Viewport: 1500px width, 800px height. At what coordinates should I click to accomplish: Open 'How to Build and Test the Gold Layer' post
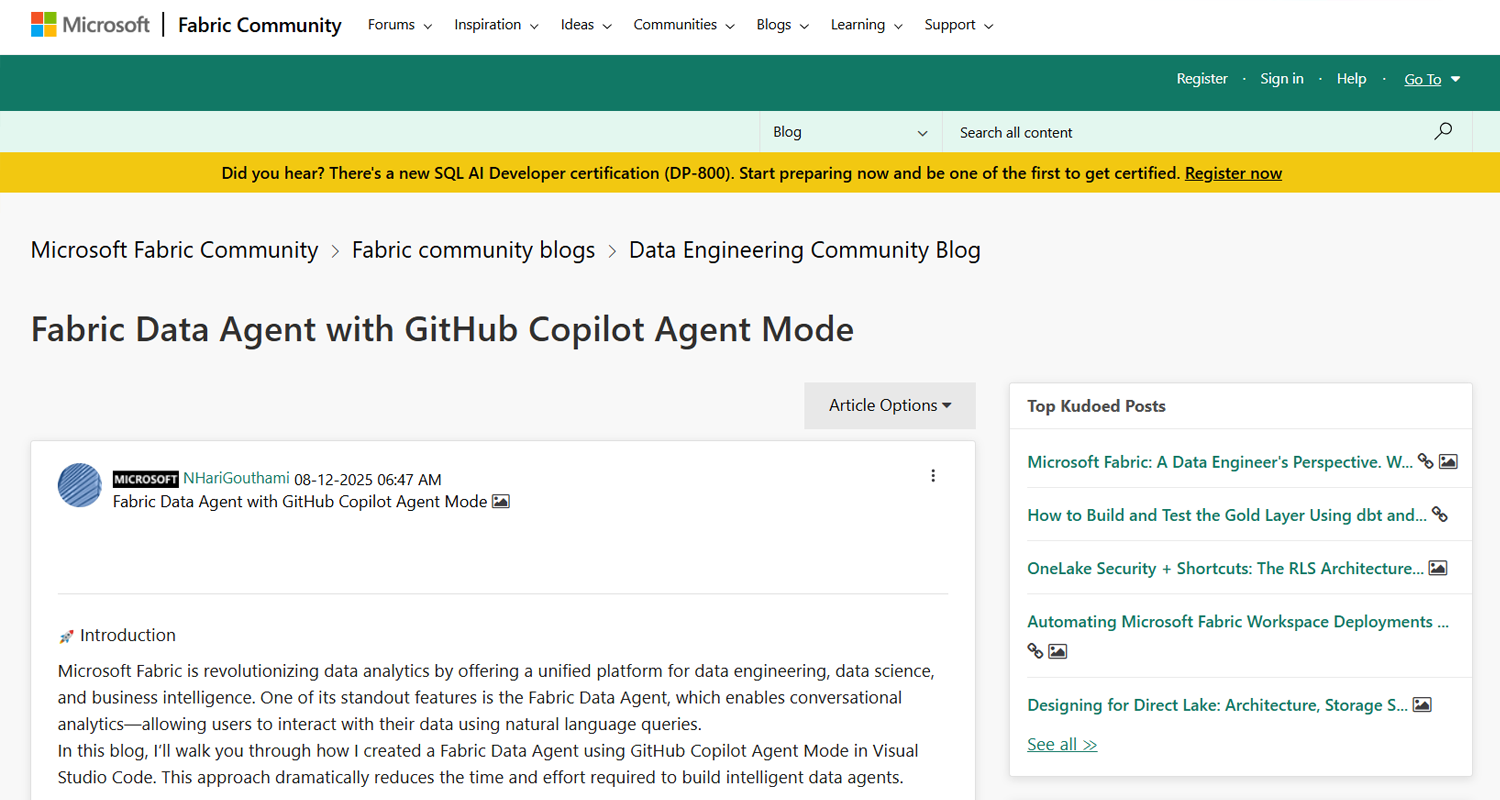click(1227, 515)
